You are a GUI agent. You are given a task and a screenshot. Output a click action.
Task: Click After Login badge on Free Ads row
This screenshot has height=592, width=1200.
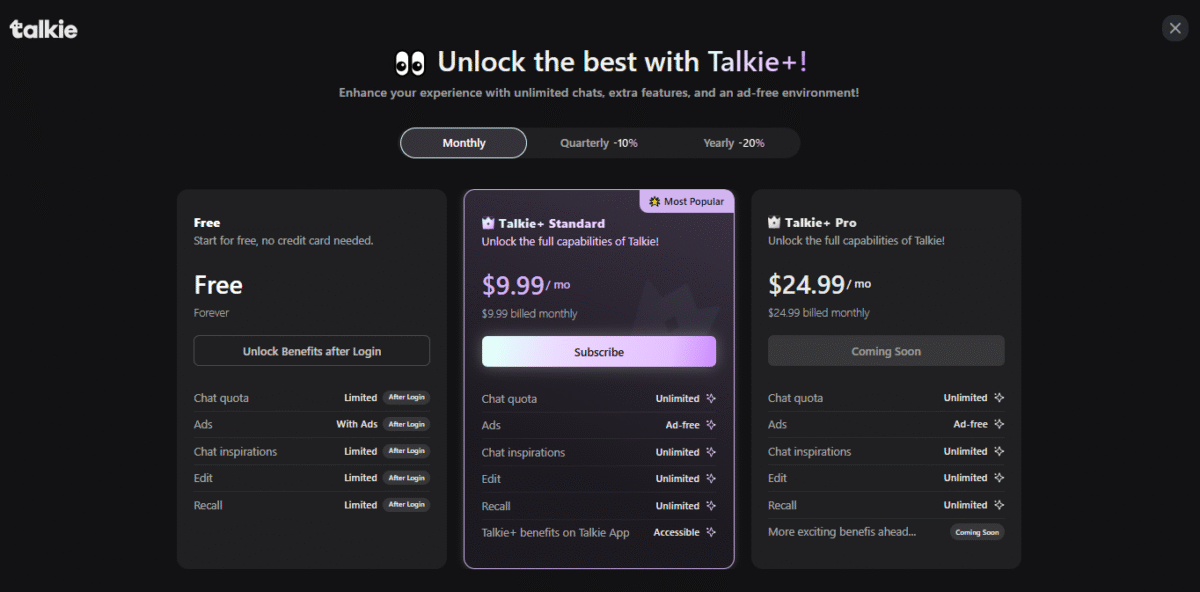point(406,424)
